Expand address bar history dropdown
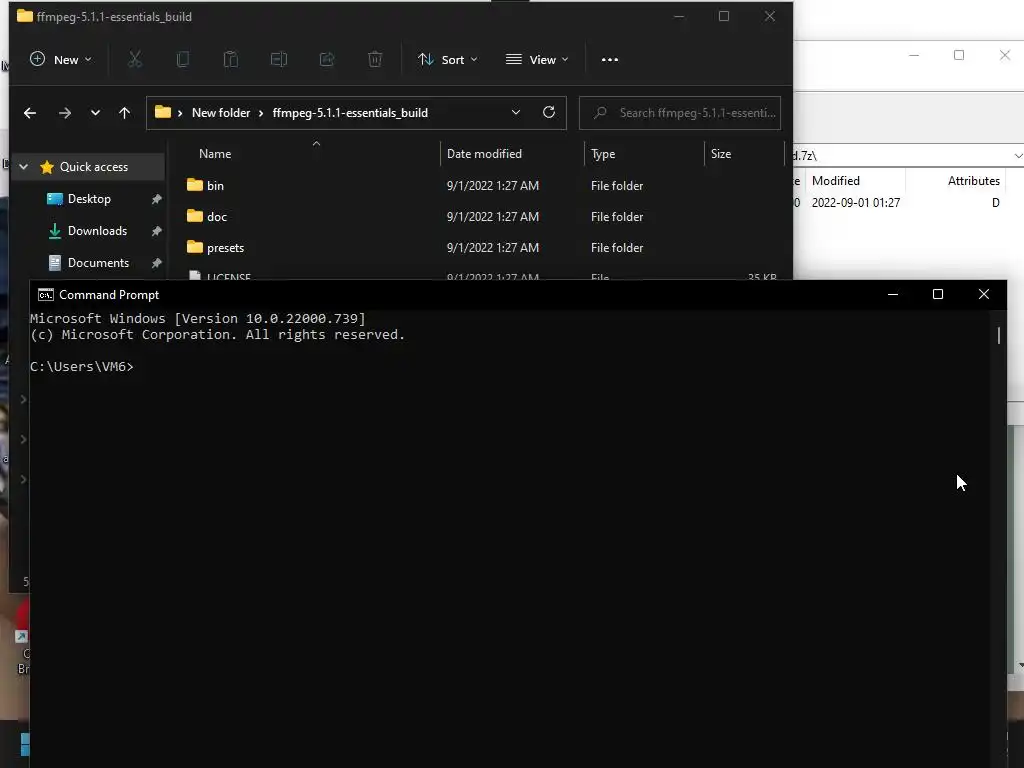The width and height of the screenshot is (1024, 768). coord(516,112)
